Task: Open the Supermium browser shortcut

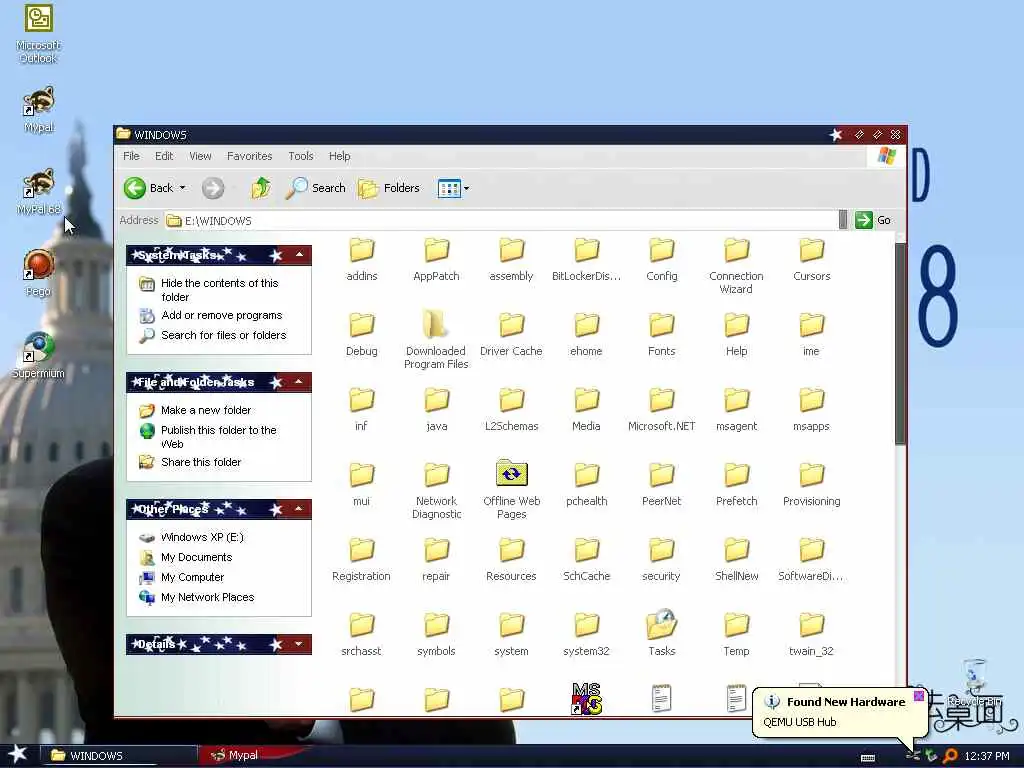Action: (39, 355)
